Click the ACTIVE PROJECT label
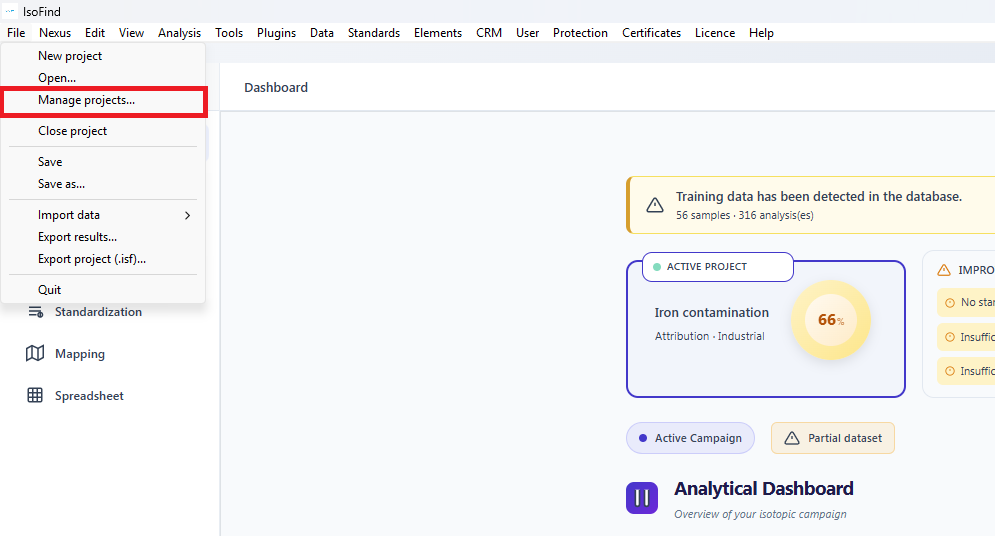Image resolution: width=995 pixels, height=536 pixels. pos(706,267)
